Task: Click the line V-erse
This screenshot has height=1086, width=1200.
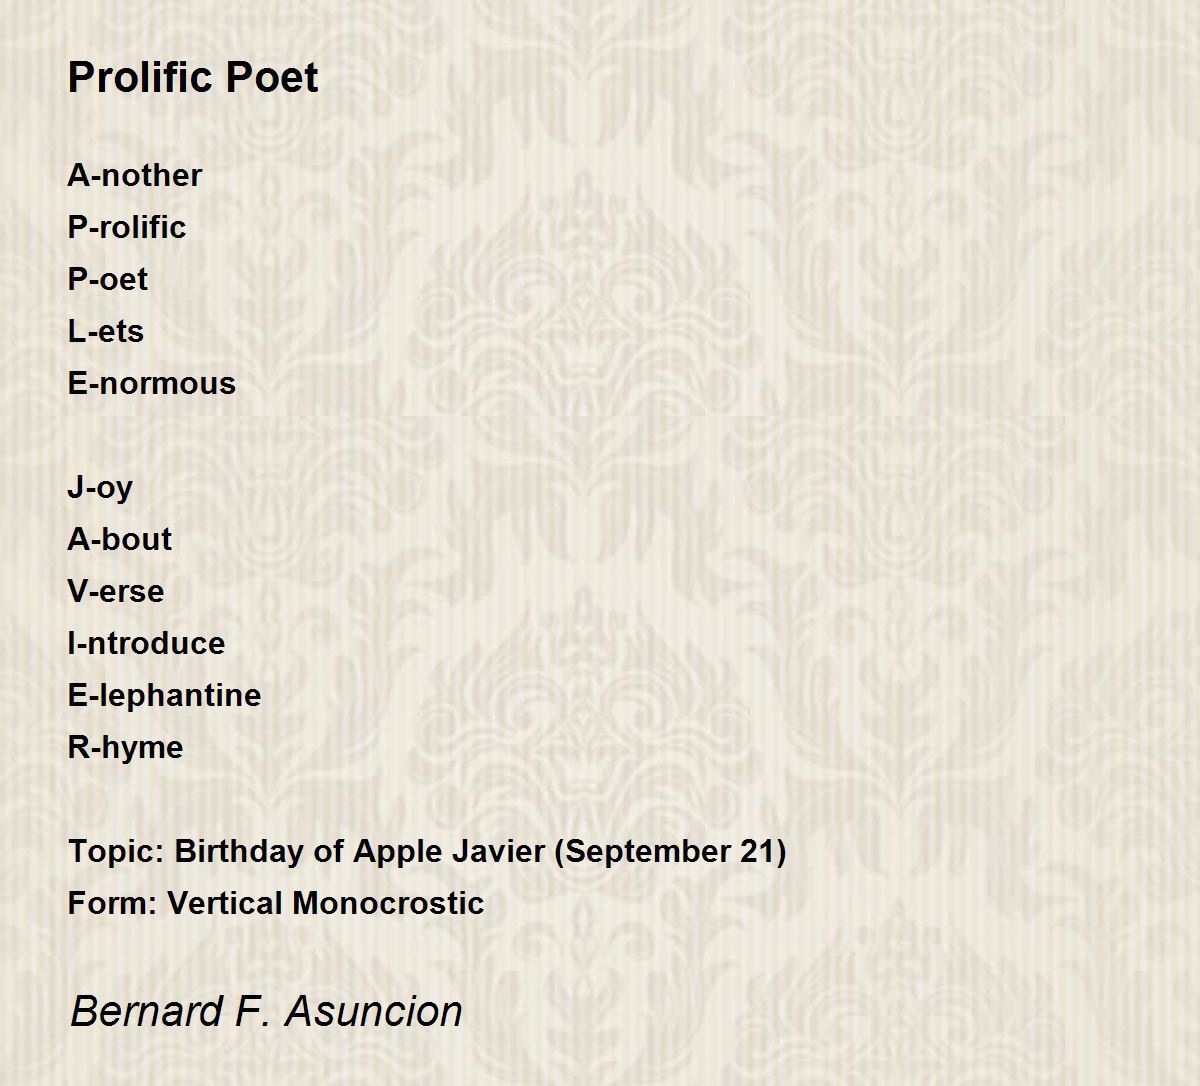Action: (116, 591)
